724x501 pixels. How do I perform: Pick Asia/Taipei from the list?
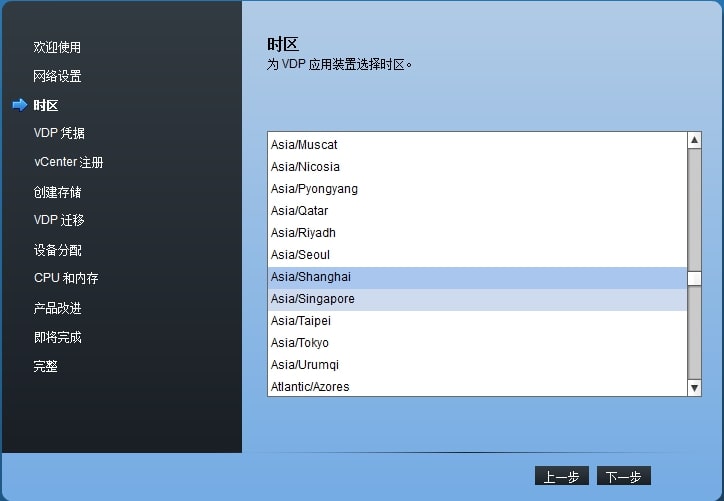477,321
